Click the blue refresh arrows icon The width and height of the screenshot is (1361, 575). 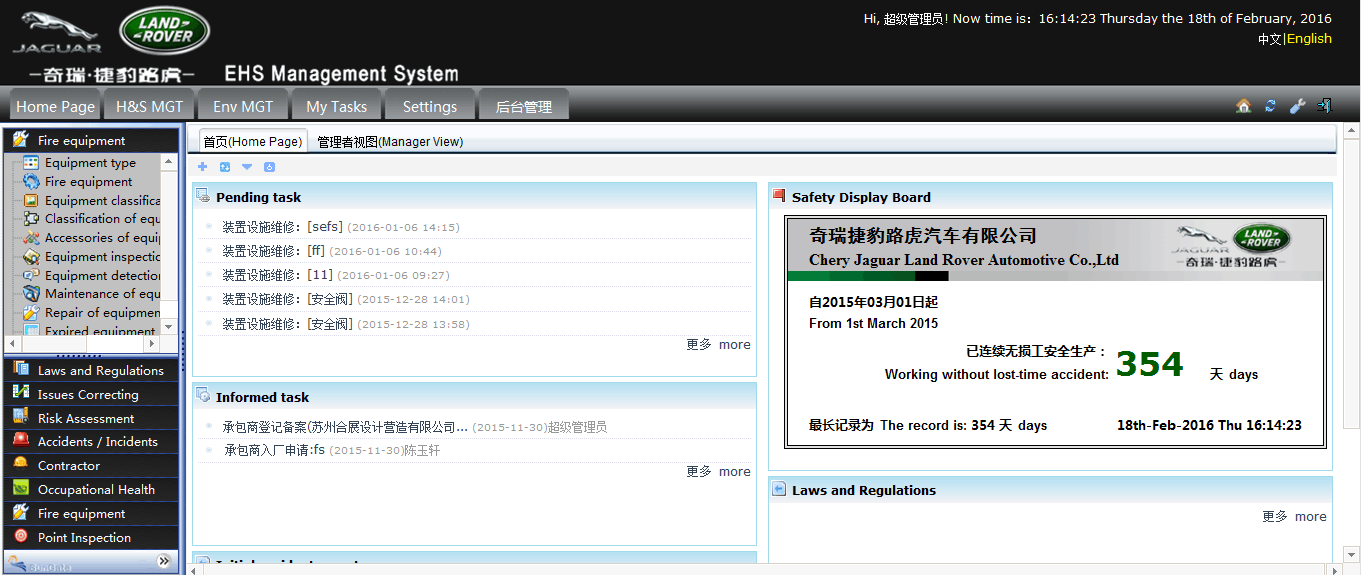tap(1270, 106)
